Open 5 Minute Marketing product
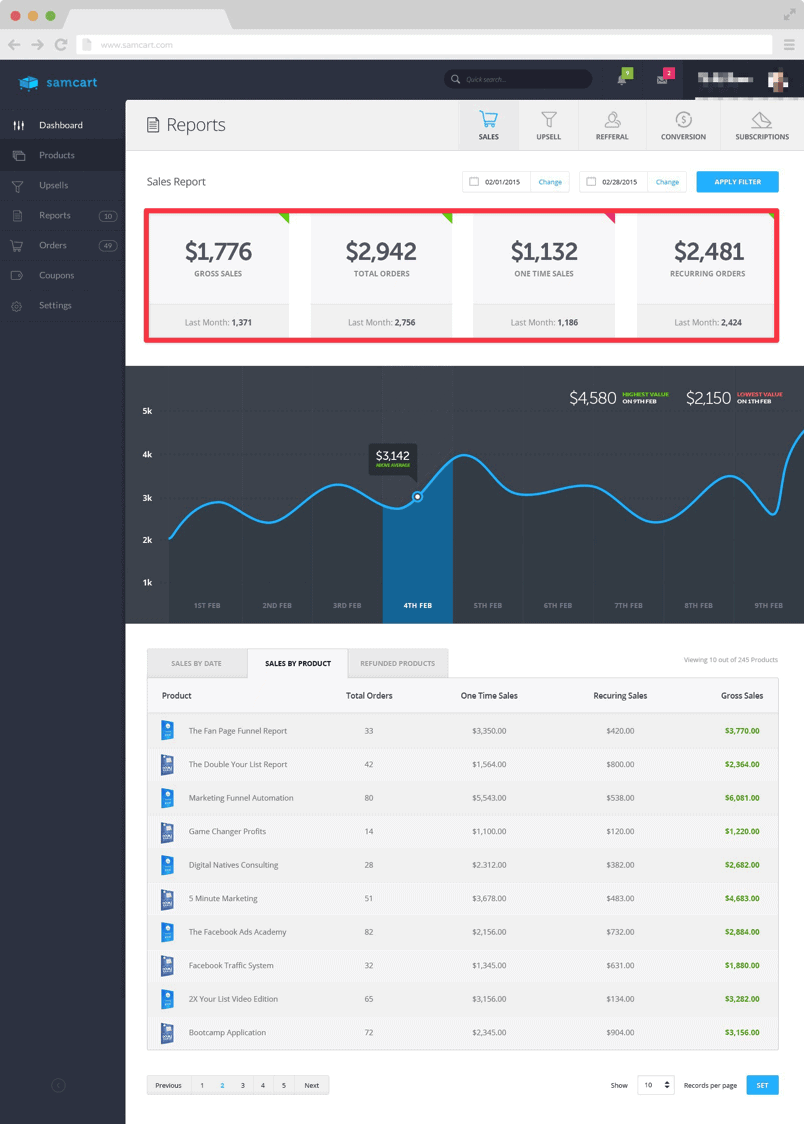The image size is (804, 1124). coord(223,899)
